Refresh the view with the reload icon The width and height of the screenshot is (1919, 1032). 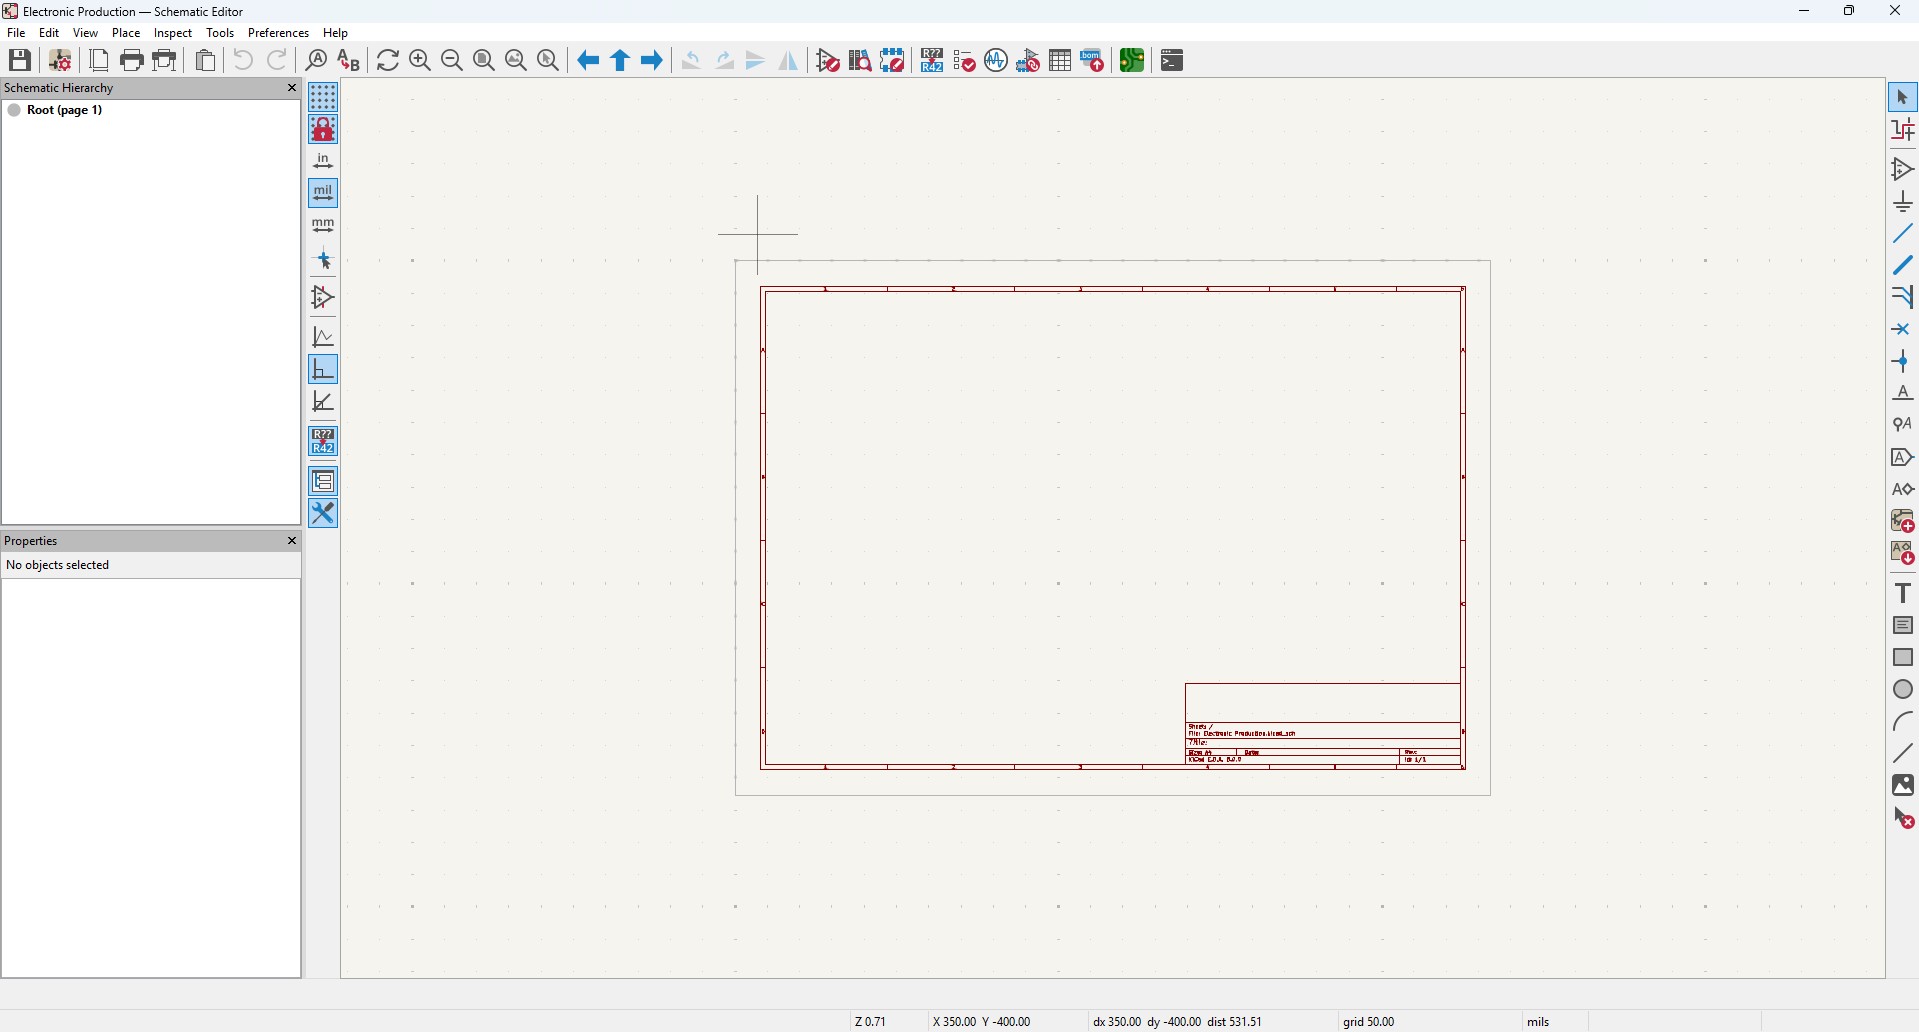point(389,60)
